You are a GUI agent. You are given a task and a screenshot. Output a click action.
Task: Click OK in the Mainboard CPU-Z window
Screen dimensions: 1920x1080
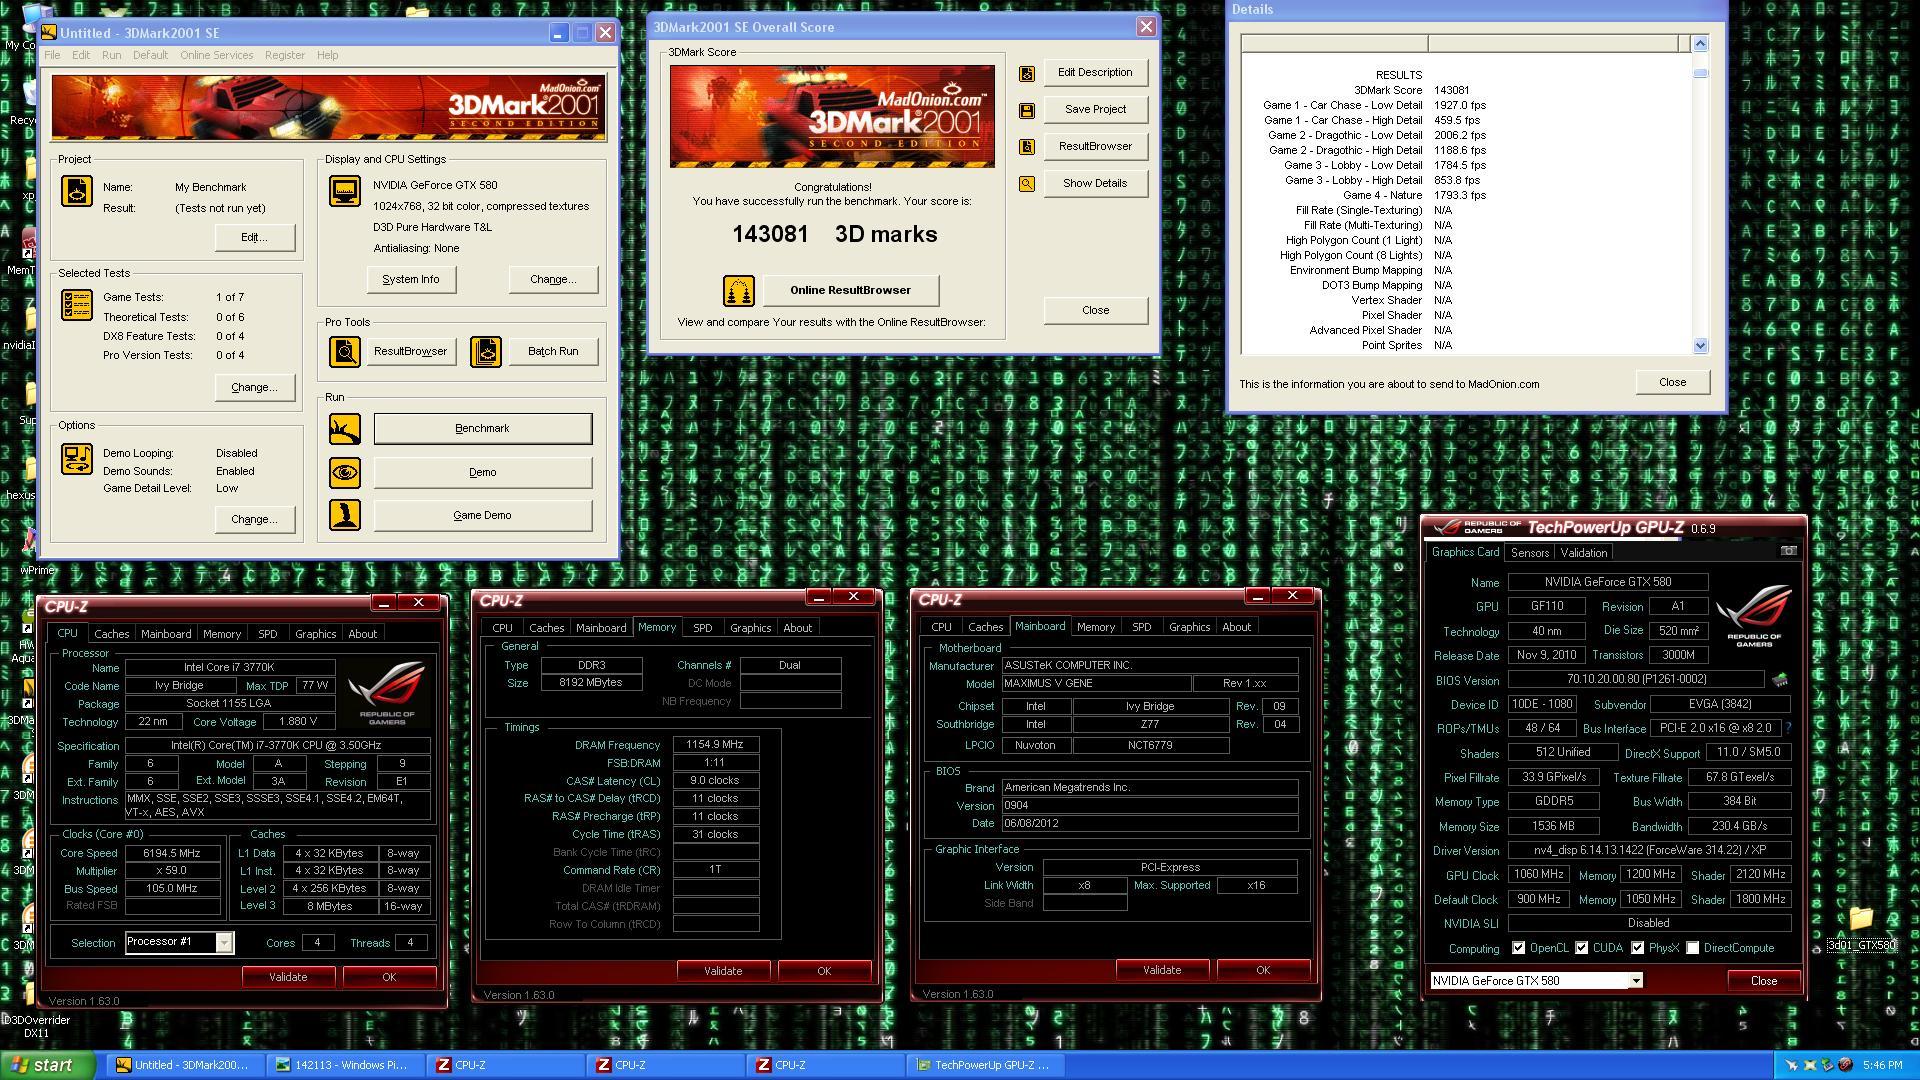click(x=1263, y=970)
